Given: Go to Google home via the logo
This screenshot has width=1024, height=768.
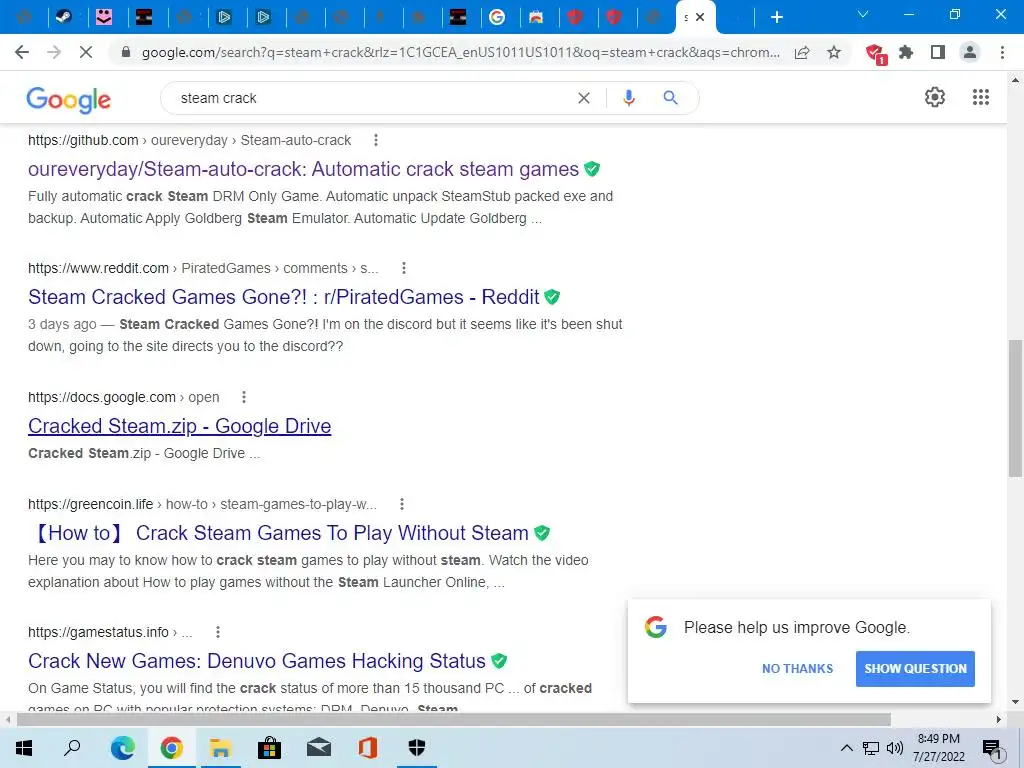Looking at the screenshot, I should [69, 100].
